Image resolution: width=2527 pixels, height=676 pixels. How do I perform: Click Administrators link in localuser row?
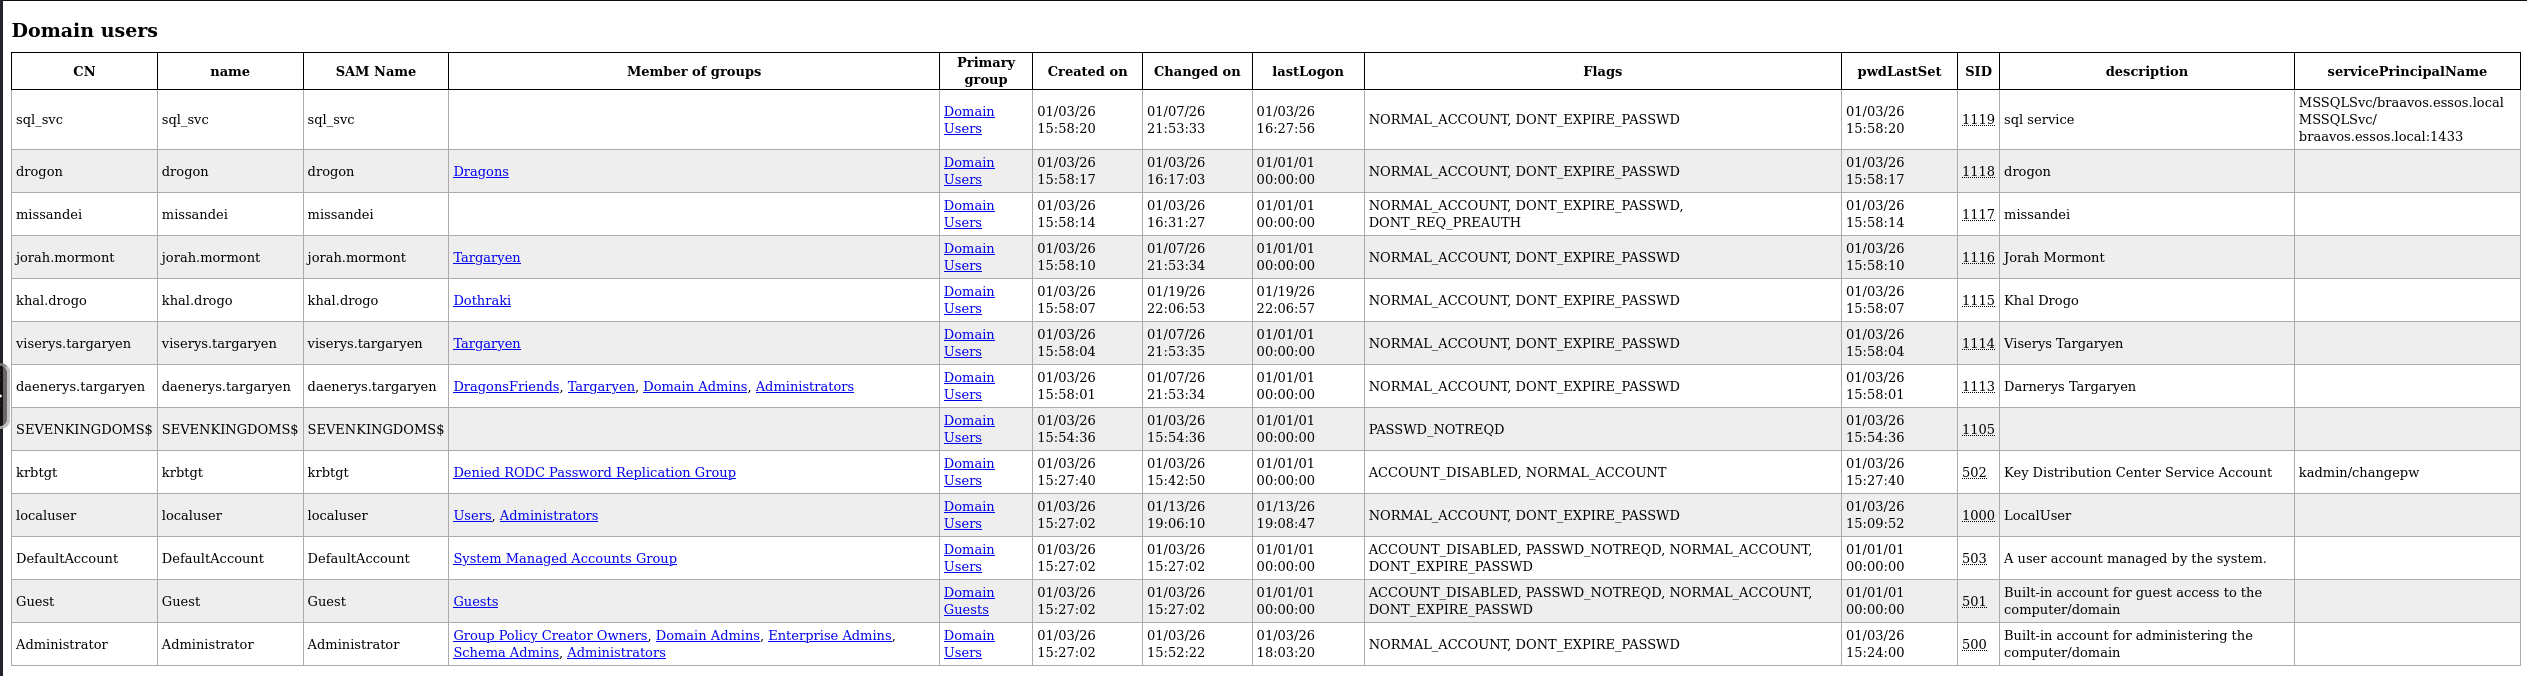click(x=548, y=515)
